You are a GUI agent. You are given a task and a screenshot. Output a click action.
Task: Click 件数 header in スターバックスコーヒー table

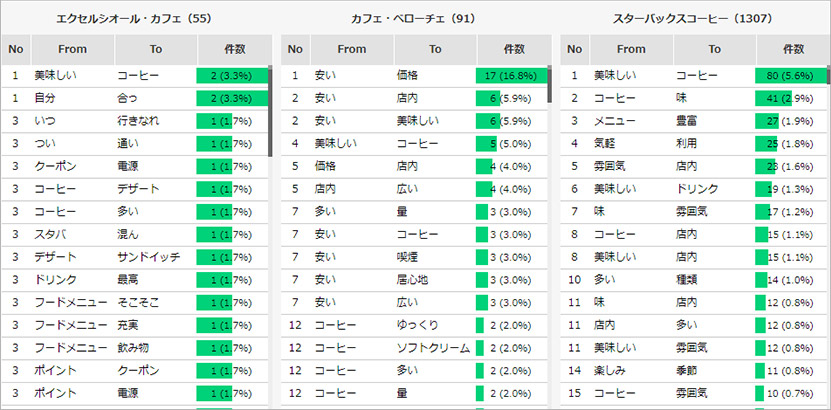[794, 50]
